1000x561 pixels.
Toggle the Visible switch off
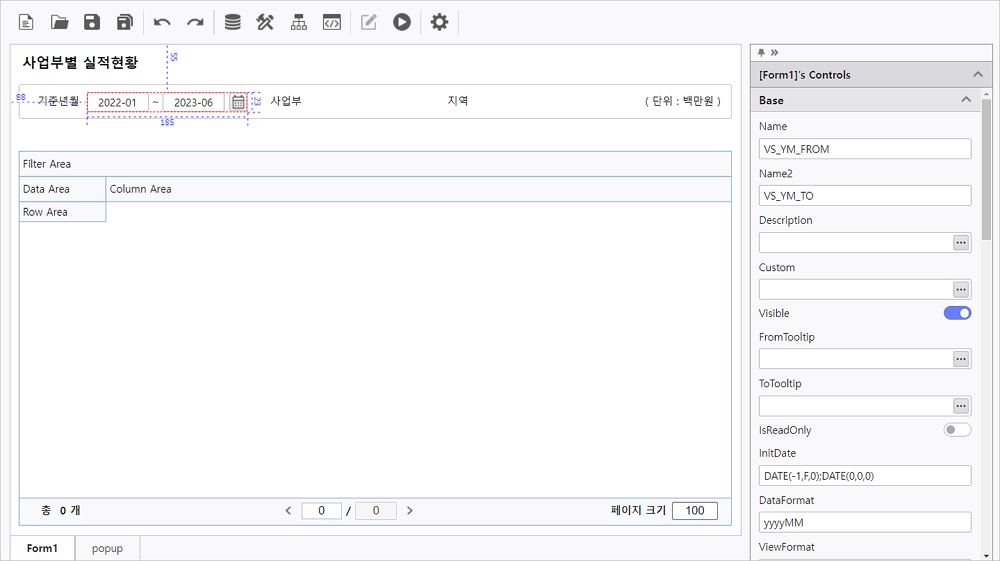tap(957, 313)
